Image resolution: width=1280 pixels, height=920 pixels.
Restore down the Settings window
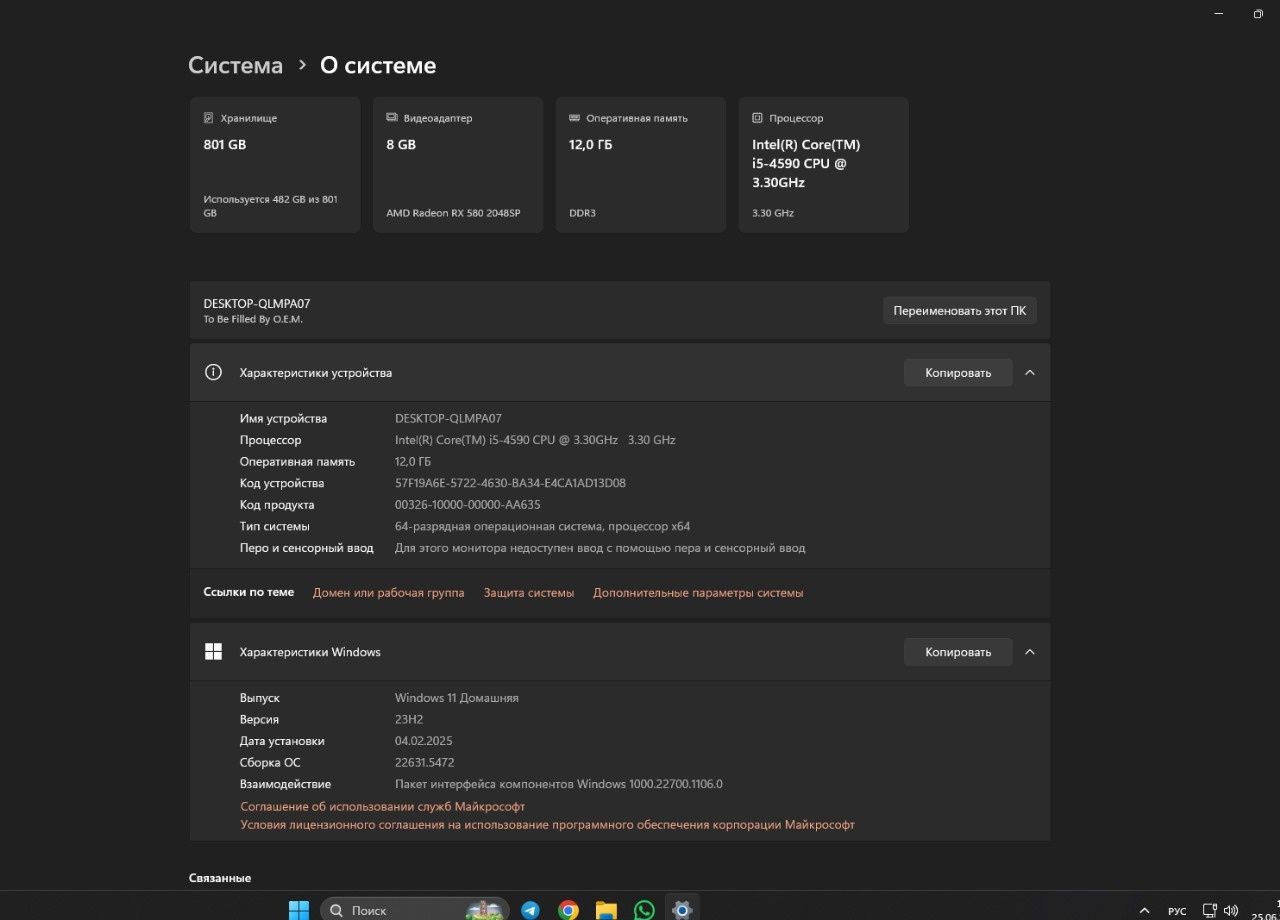click(x=1258, y=14)
